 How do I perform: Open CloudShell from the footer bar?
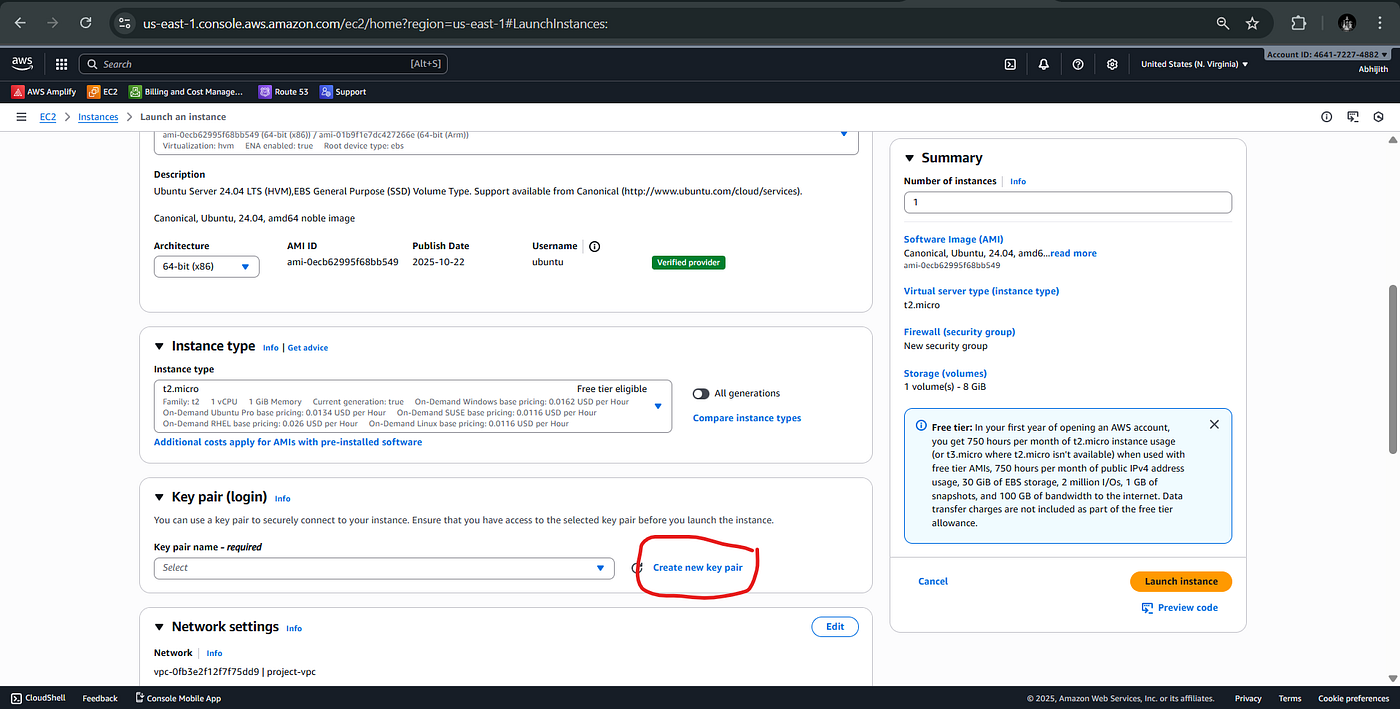38,698
